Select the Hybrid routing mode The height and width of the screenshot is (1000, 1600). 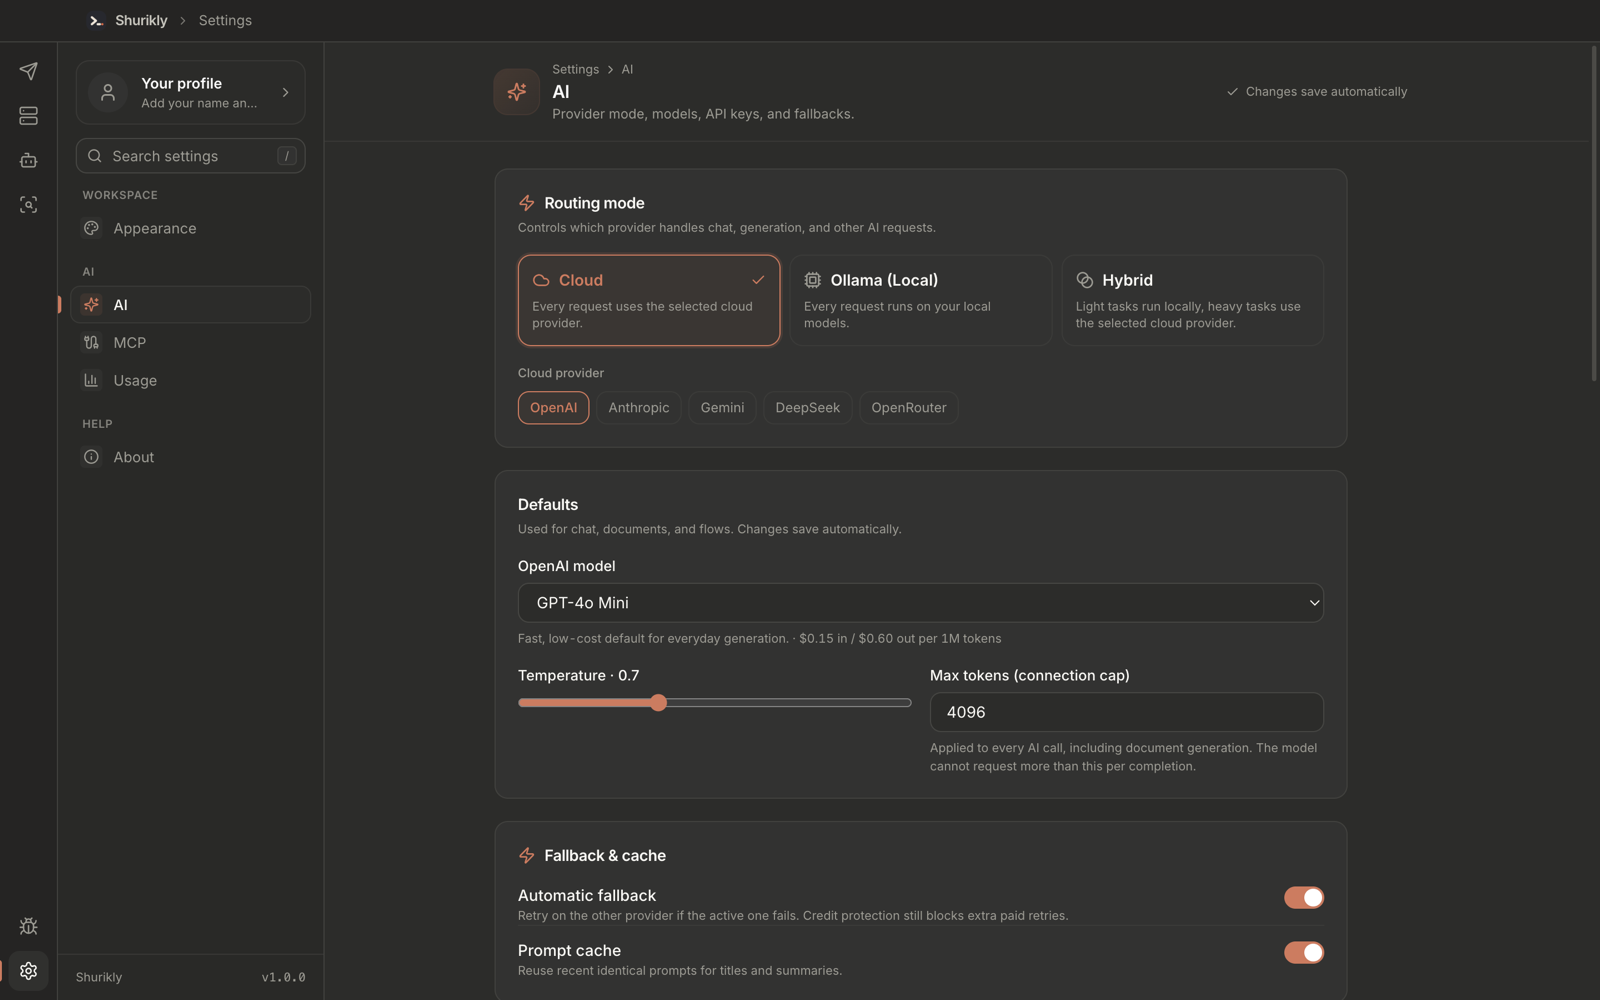[1193, 300]
